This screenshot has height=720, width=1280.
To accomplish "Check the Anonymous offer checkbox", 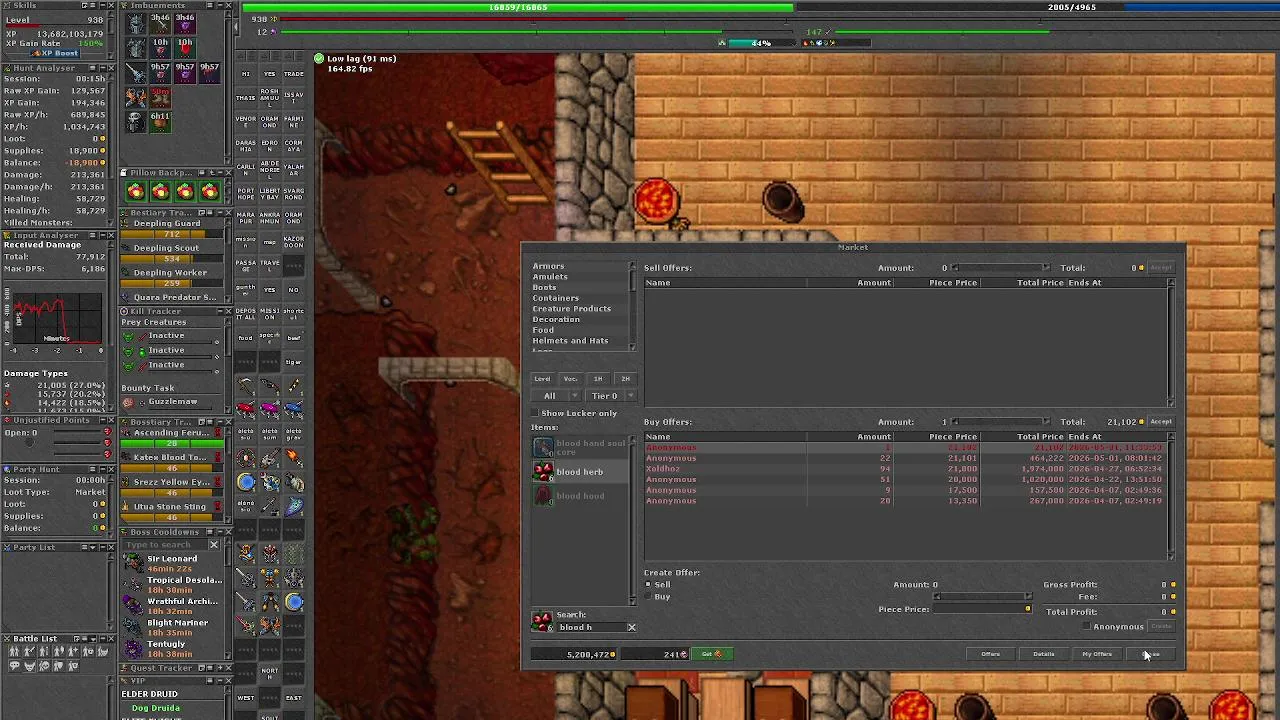I will (1087, 627).
